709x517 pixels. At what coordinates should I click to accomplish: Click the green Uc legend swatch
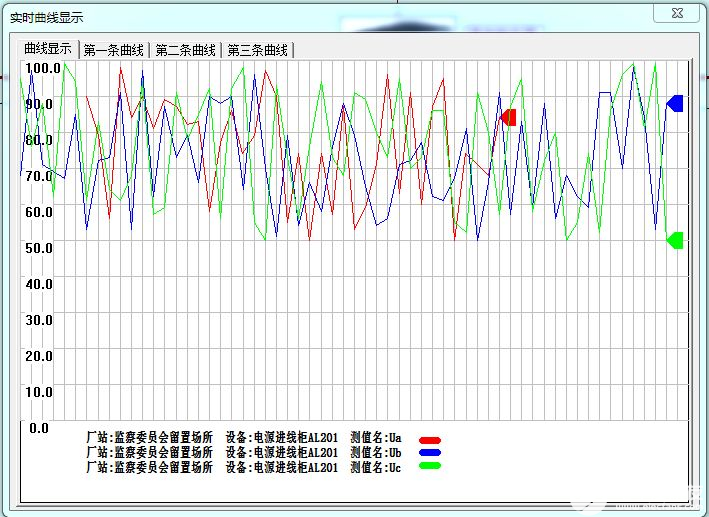(430, 465)
